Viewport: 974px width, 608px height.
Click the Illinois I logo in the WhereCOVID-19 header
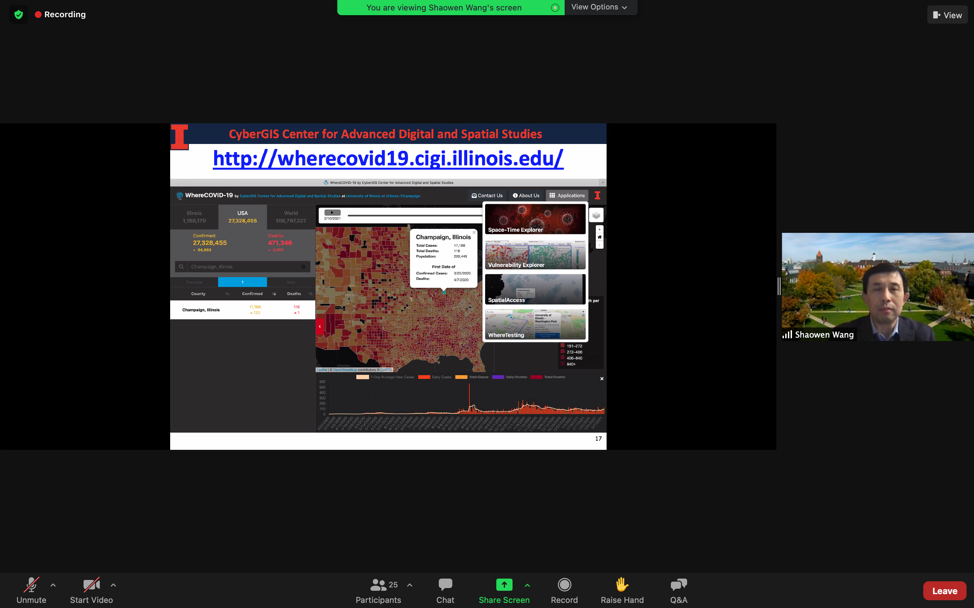click(598, 196)
